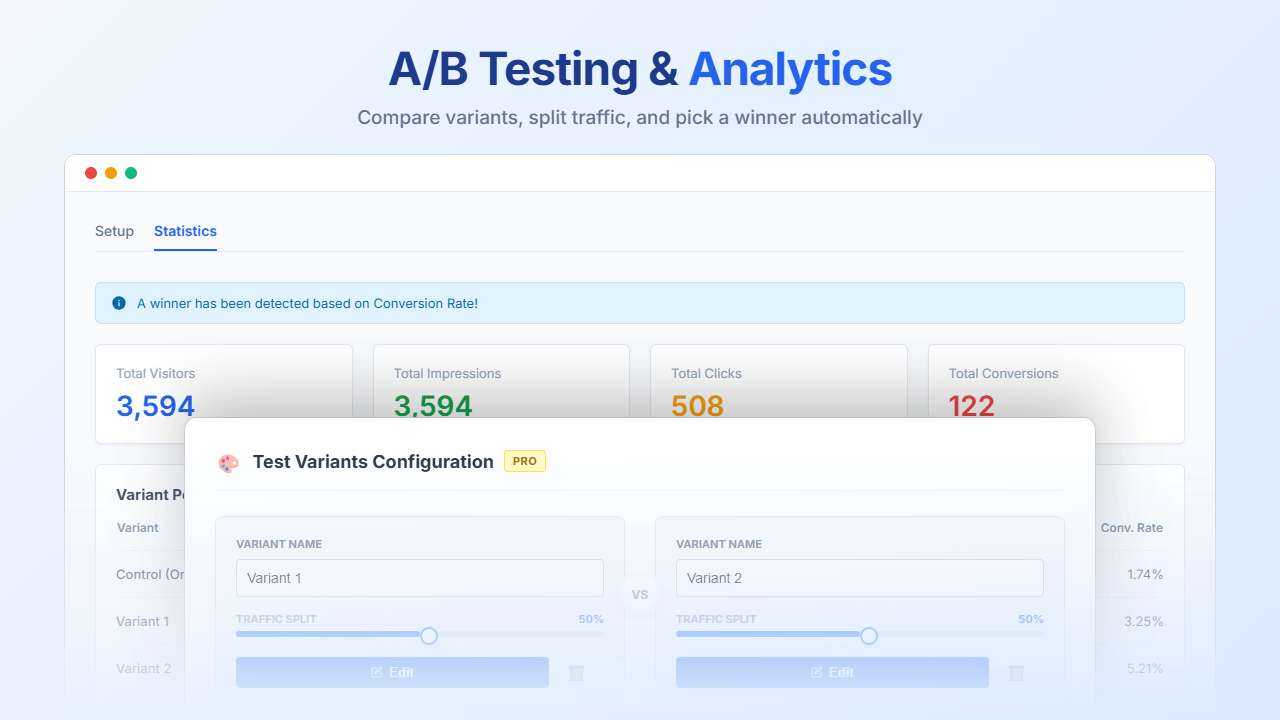Click the palette icon beside Test Variants Configuration
This screenshot has width=1280, height=720.
pyautogui.click(x=229, y=462)
